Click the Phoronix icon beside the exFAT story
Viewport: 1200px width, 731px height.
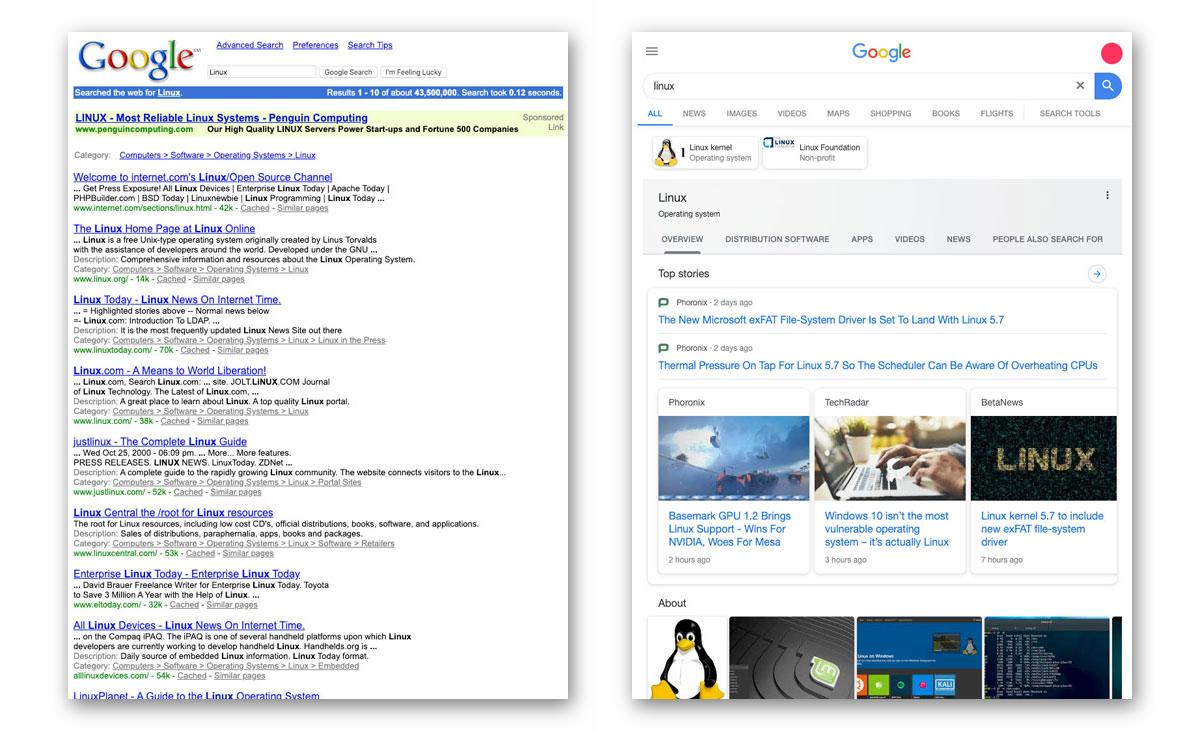[663, 302]
